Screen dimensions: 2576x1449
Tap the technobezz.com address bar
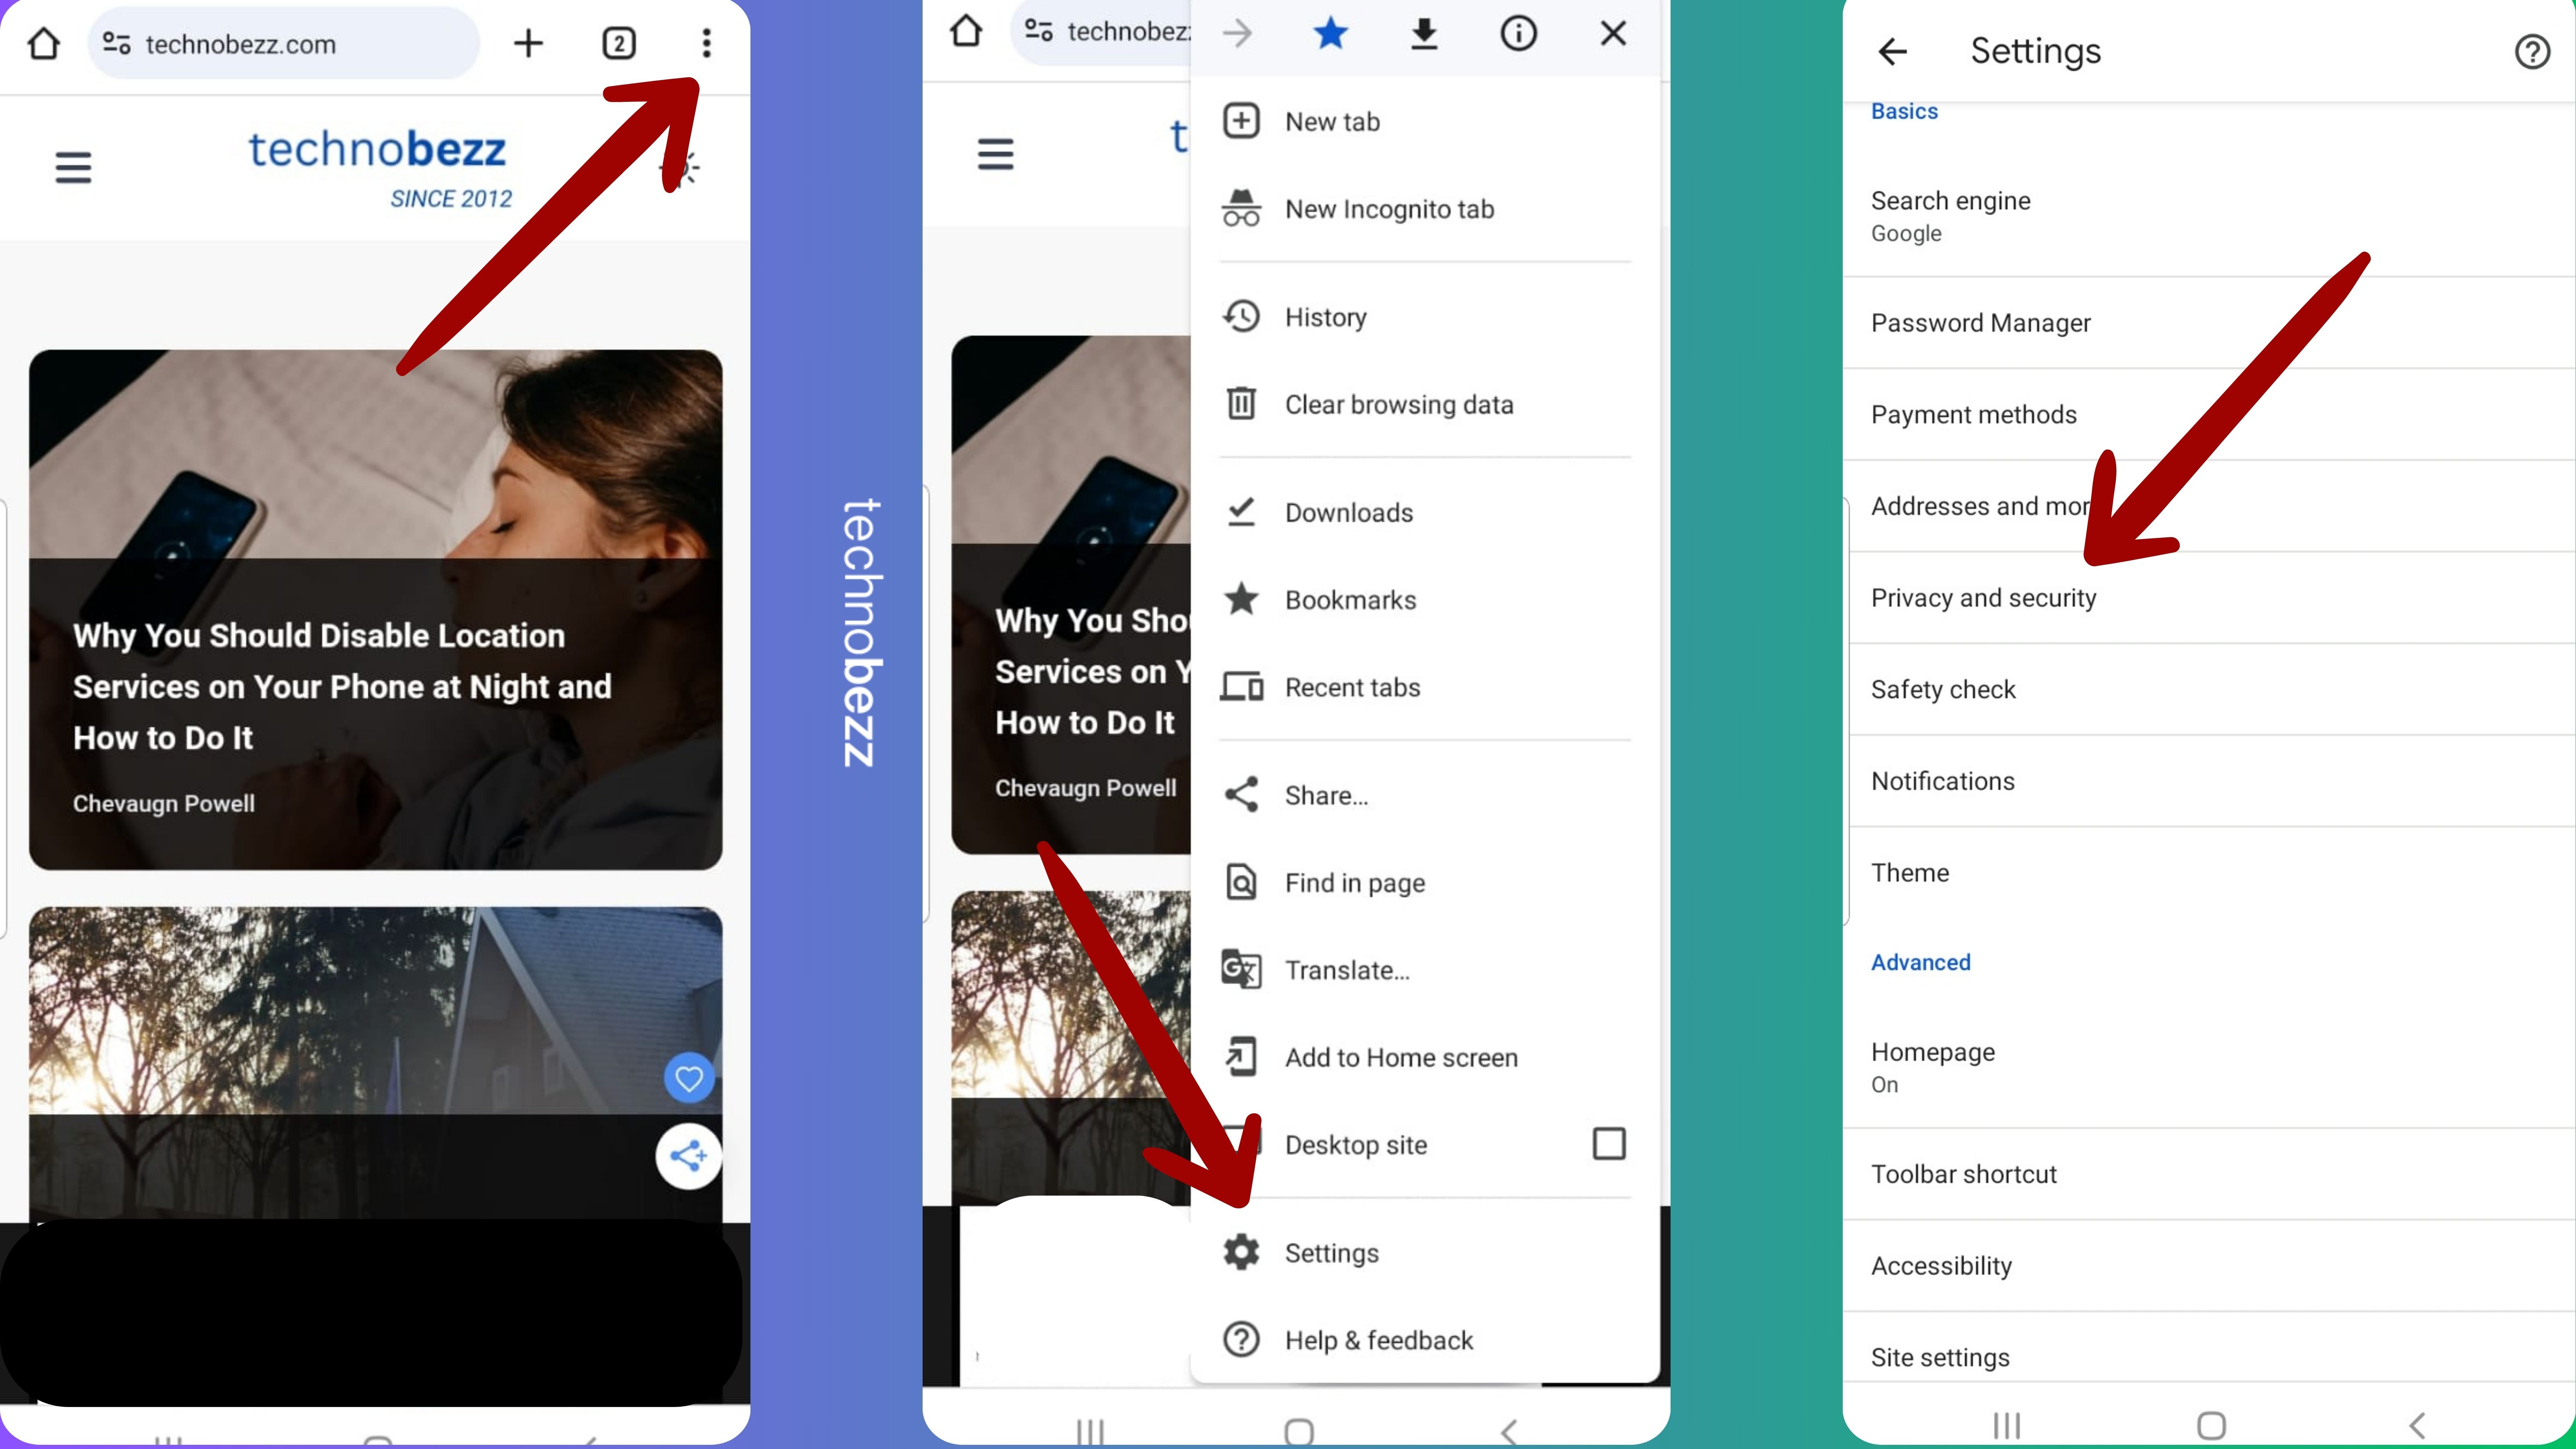point(284,44)
